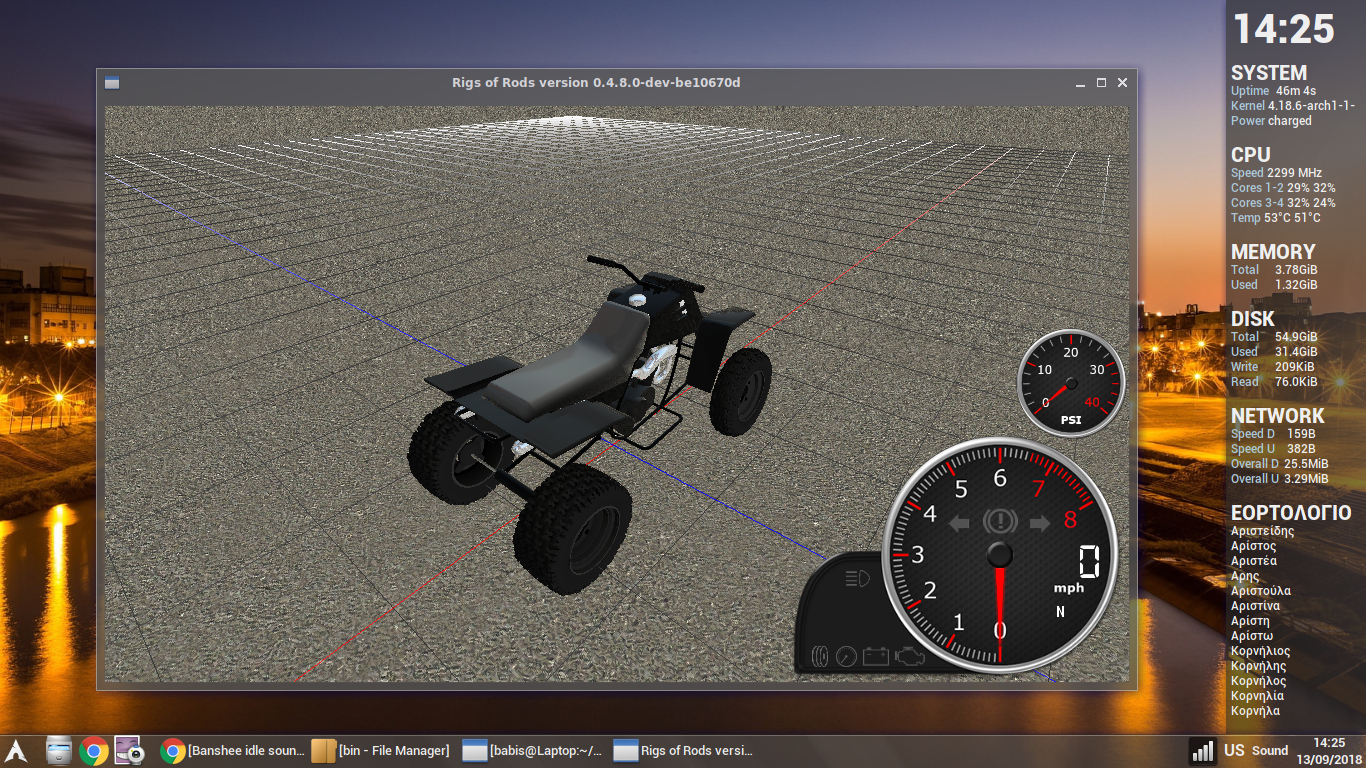The height and width of the screenshot is (768, 1366).
Task: Click the Memory Total 3.78GiB line
Action: click(x=1274, y=270)
